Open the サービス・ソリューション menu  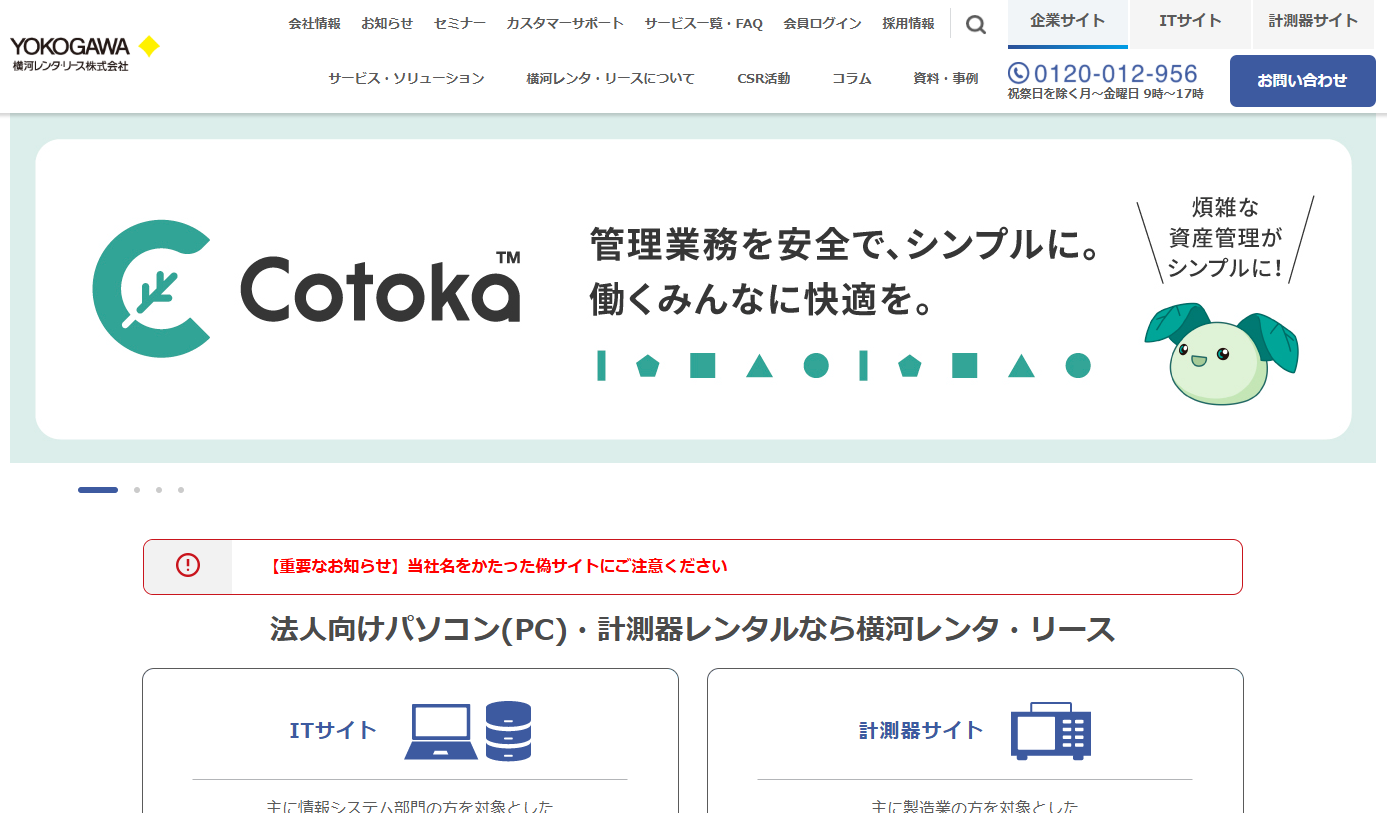(x=404, y=77)
